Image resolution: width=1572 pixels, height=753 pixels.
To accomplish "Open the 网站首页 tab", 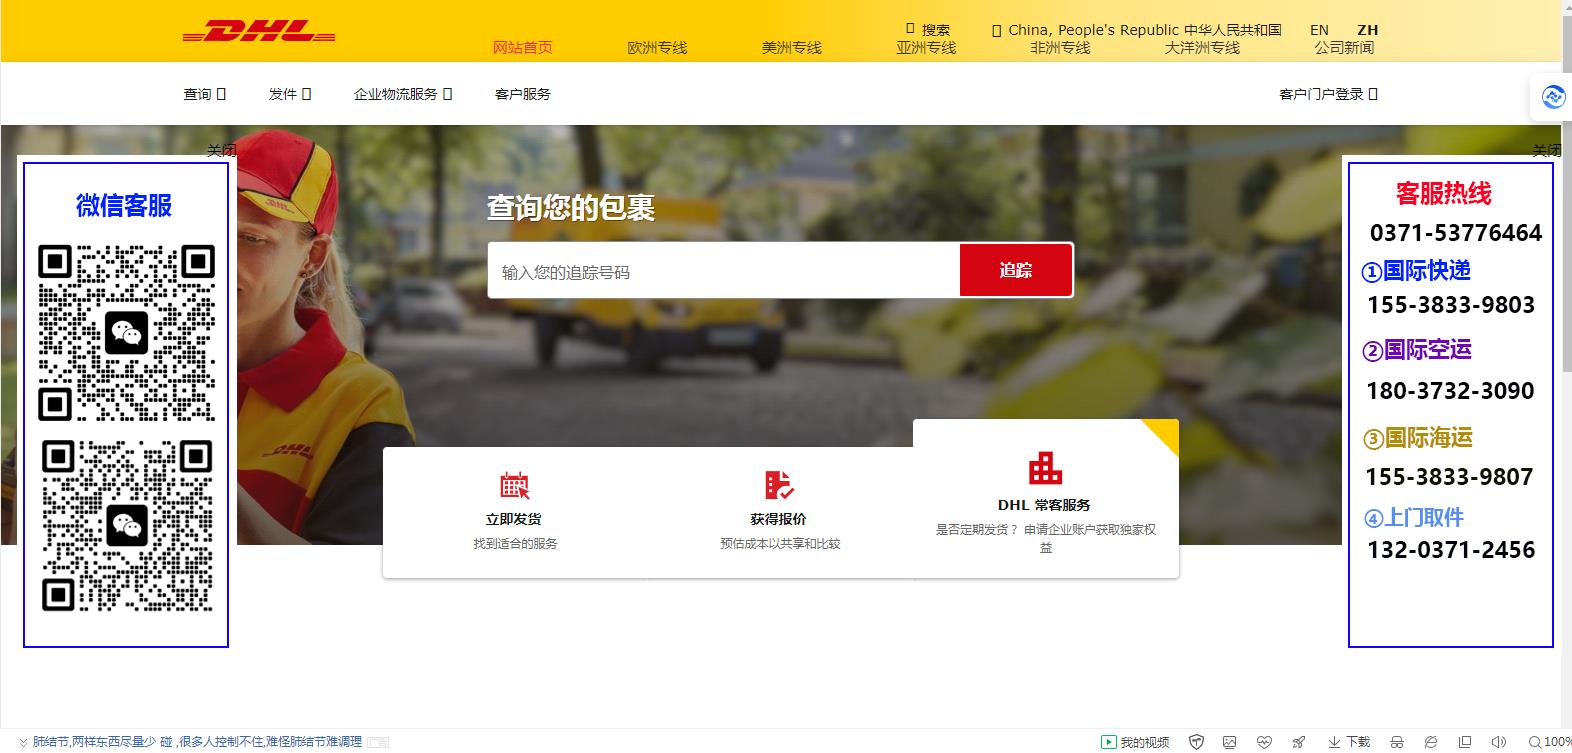I will coord(522,47).
